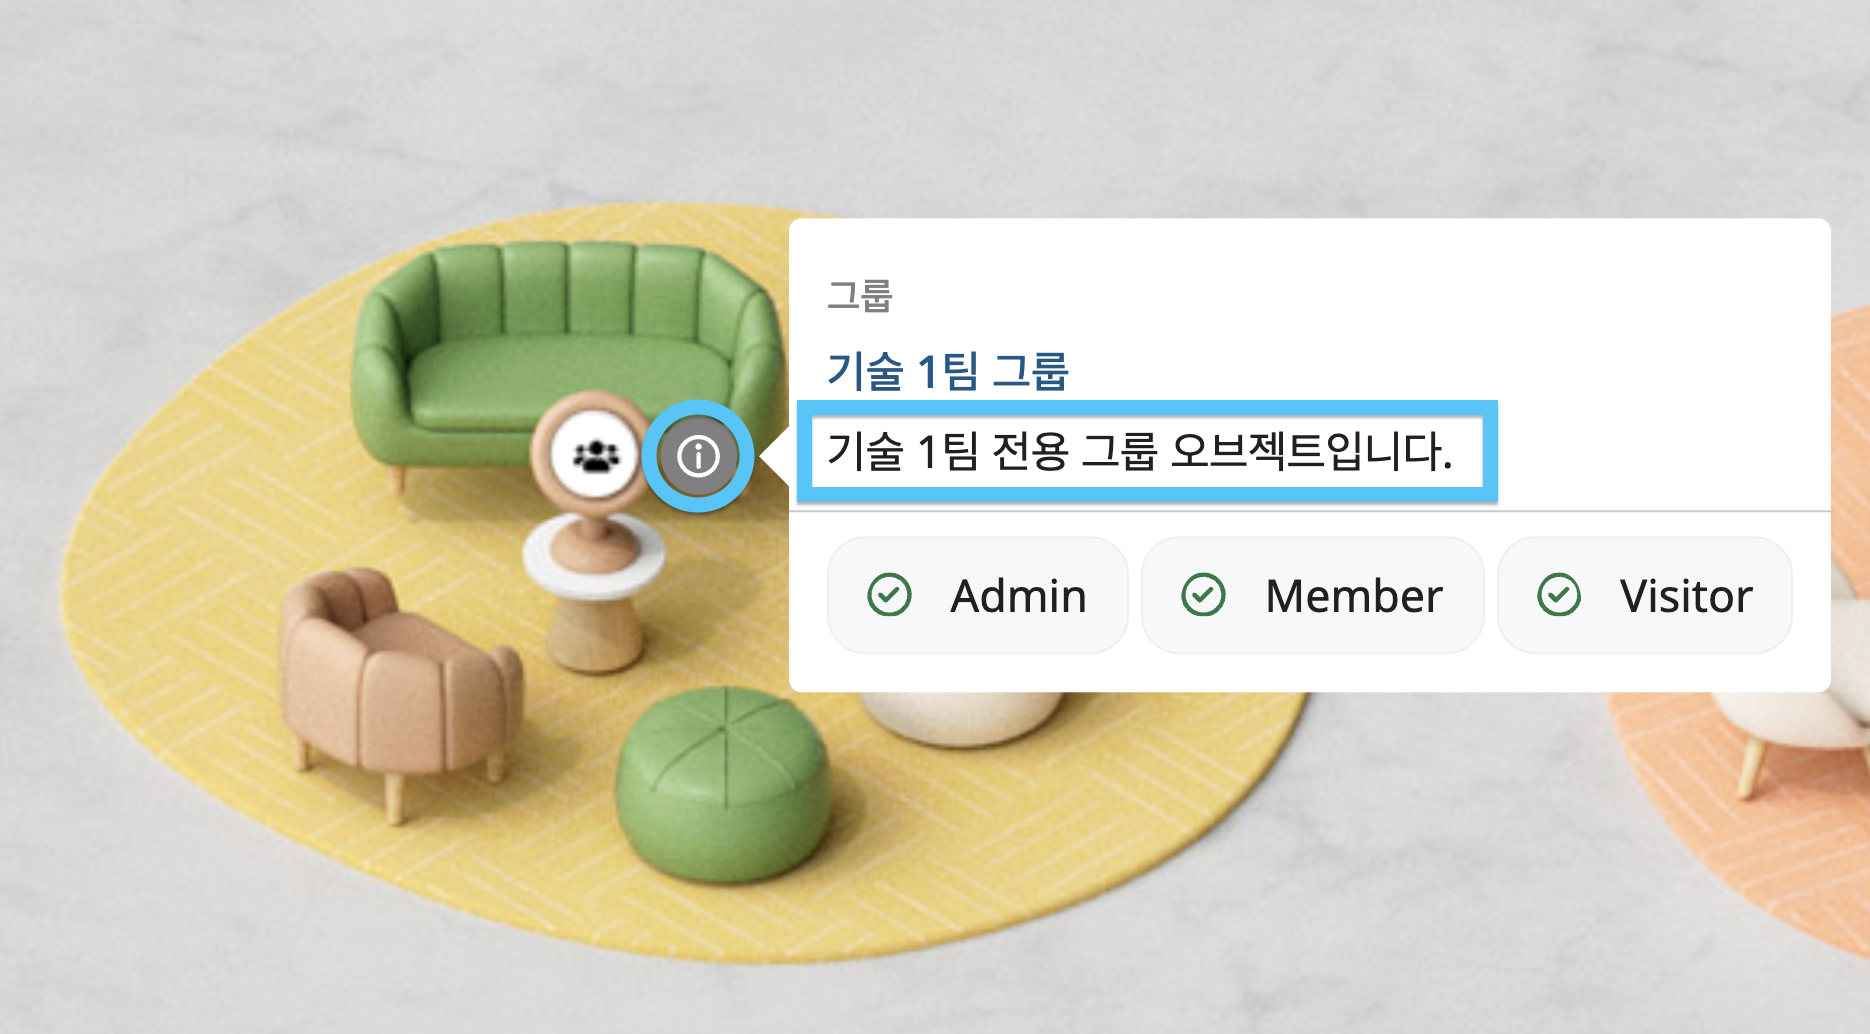Viewport: 1870px width, 1034px height.
Task: Click the green checkmark icon beside Admin
Action: 889,595
